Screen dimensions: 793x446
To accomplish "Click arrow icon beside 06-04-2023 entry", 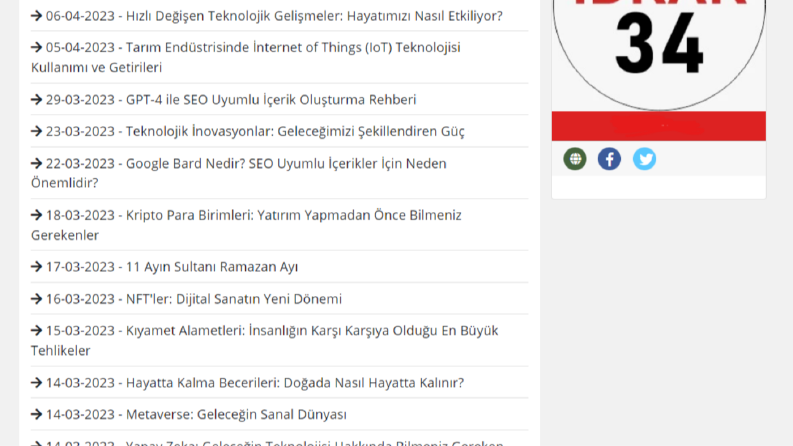I will pyautogui.click(x=36, y=16).
